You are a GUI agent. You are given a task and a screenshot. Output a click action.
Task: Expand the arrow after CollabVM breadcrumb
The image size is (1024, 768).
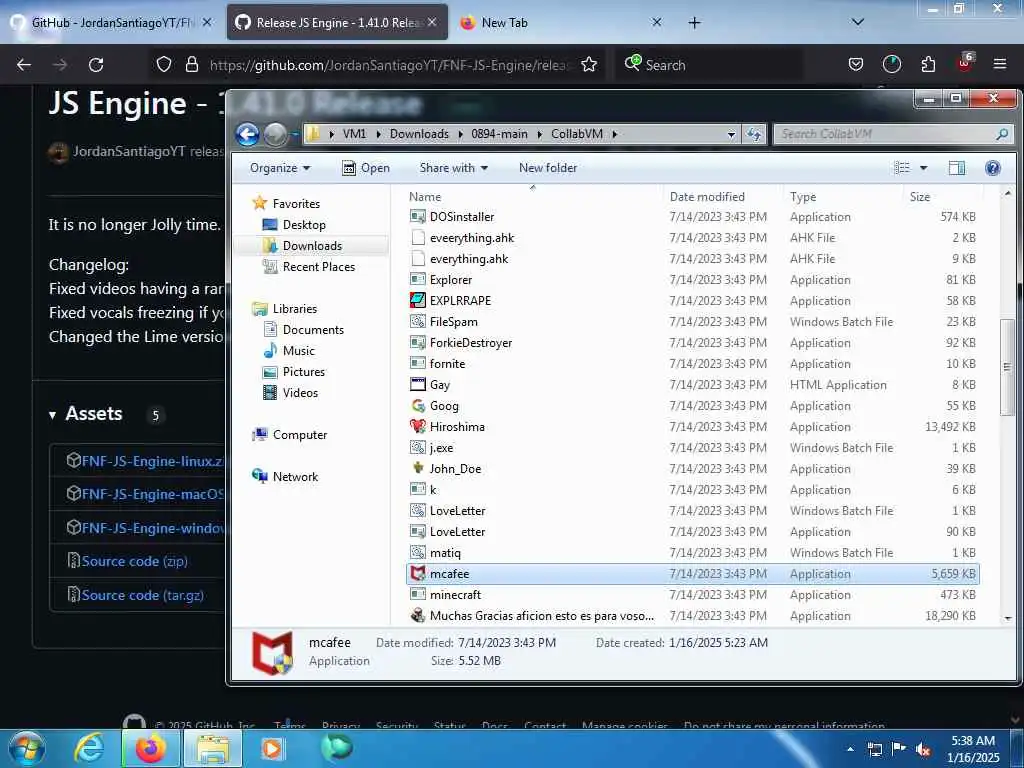pyautogui.click(x=615, y=134)
